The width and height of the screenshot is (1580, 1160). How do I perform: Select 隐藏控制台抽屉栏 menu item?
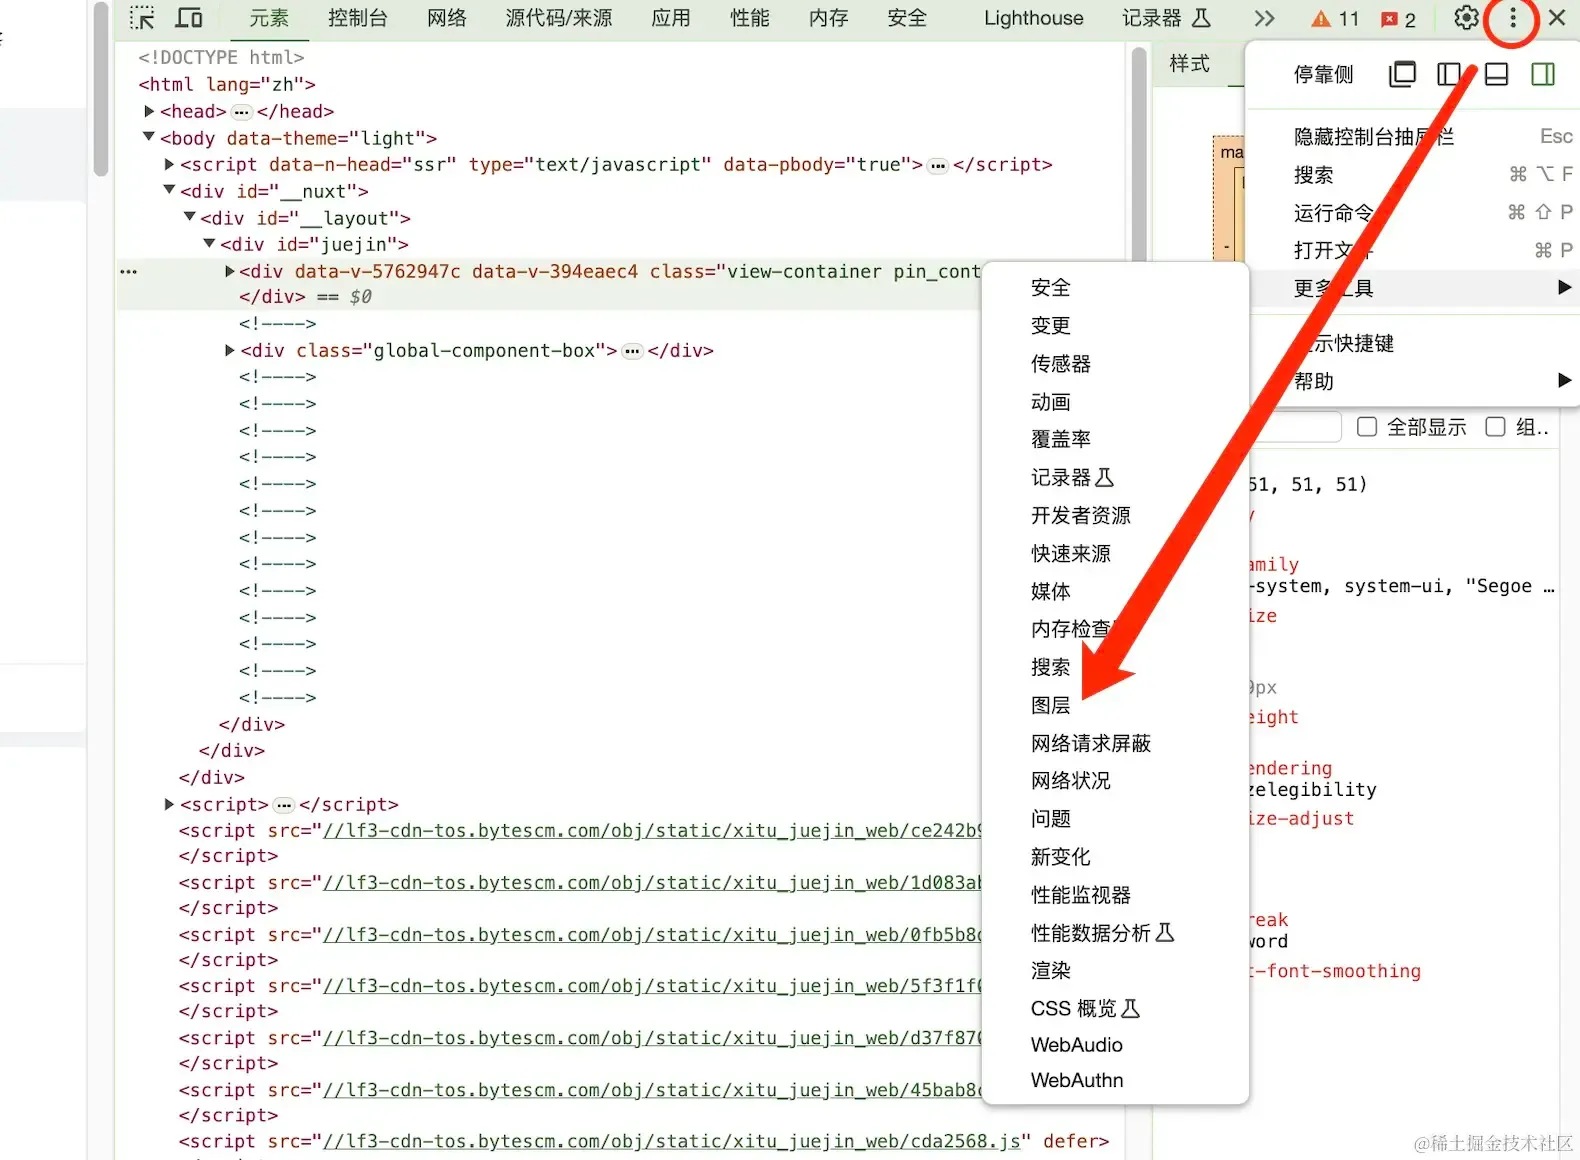[x=1413, y=137]
